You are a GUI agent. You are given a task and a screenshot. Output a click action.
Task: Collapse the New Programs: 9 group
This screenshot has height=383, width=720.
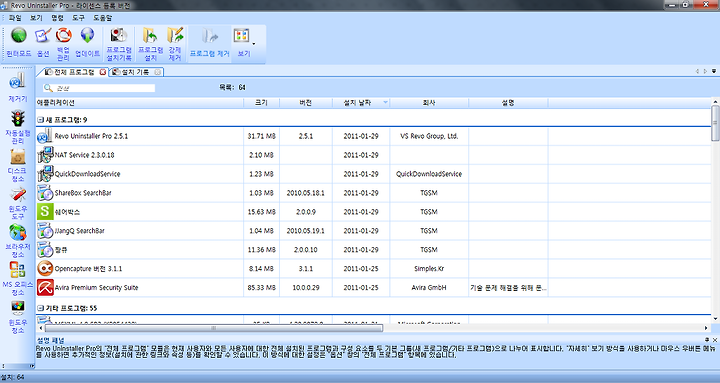coord(40,120)
